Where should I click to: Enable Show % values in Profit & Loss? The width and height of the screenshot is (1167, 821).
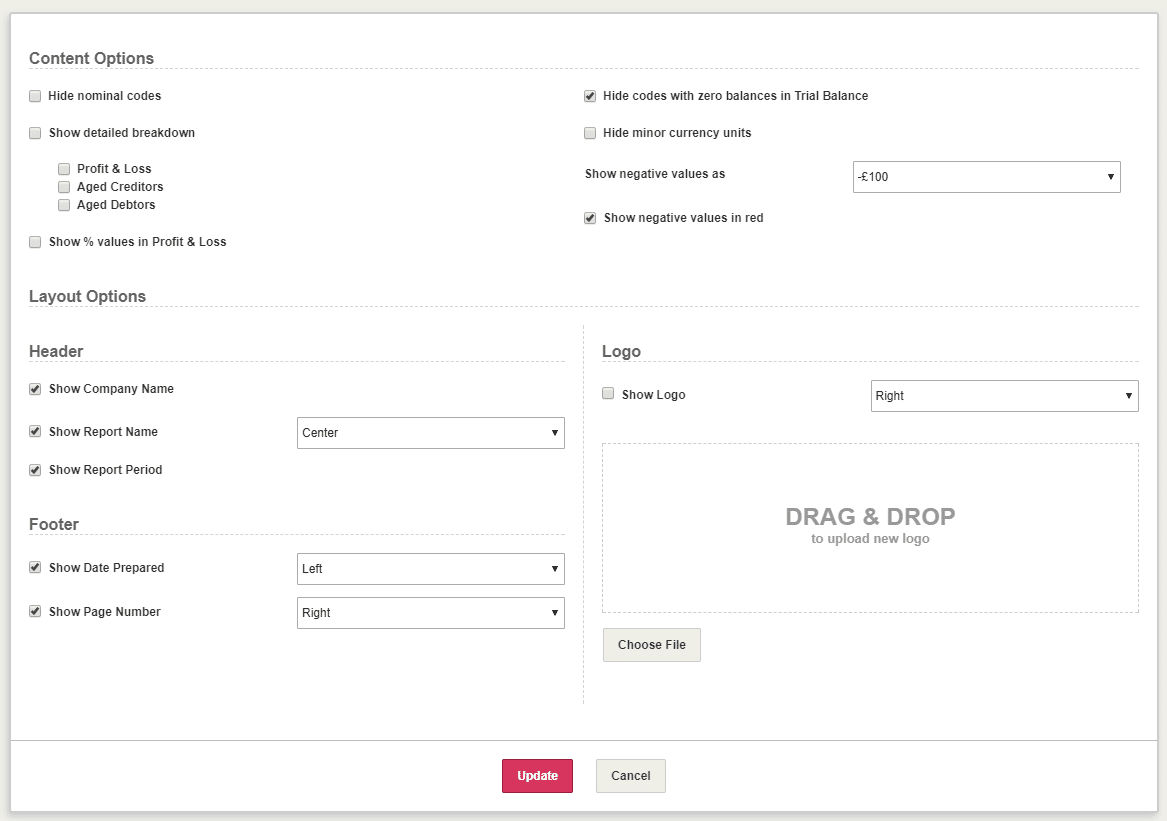[x=35, y=242]
